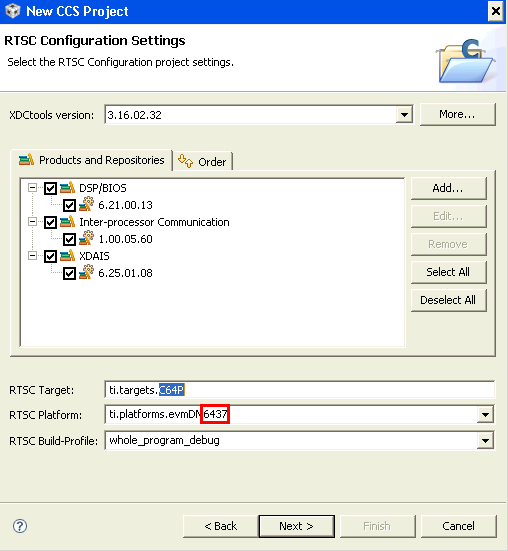Viewport: 508px width, 551px height.
Task: Uncheck the 1.00.05.60 version checkbox
Action: (69, 239)
